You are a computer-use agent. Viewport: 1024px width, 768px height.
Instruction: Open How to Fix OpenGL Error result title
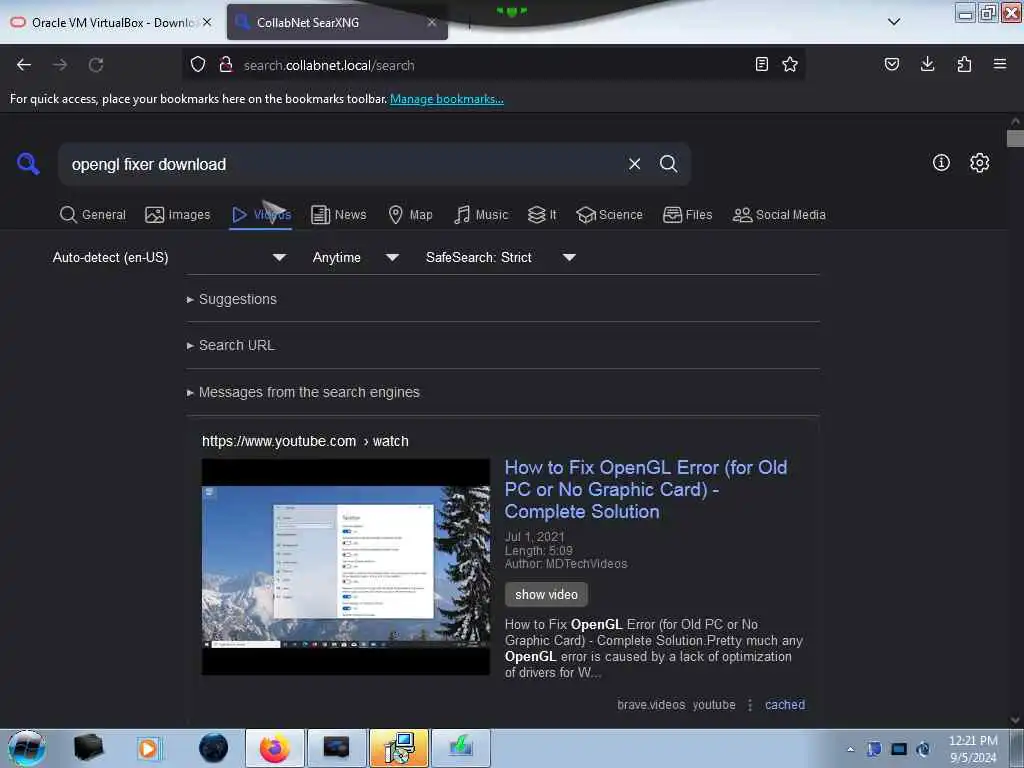click(646, 490)
